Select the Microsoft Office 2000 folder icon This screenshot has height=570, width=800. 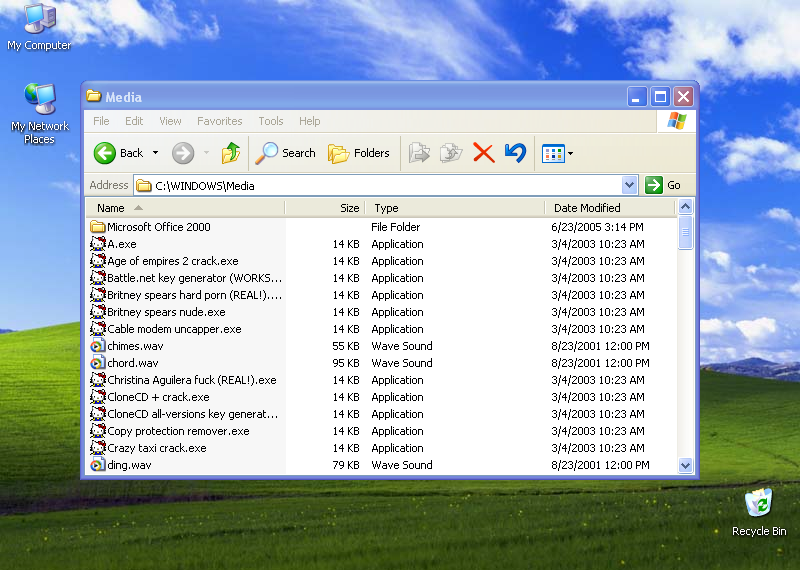pyautogui.click(x=97, y=226)
